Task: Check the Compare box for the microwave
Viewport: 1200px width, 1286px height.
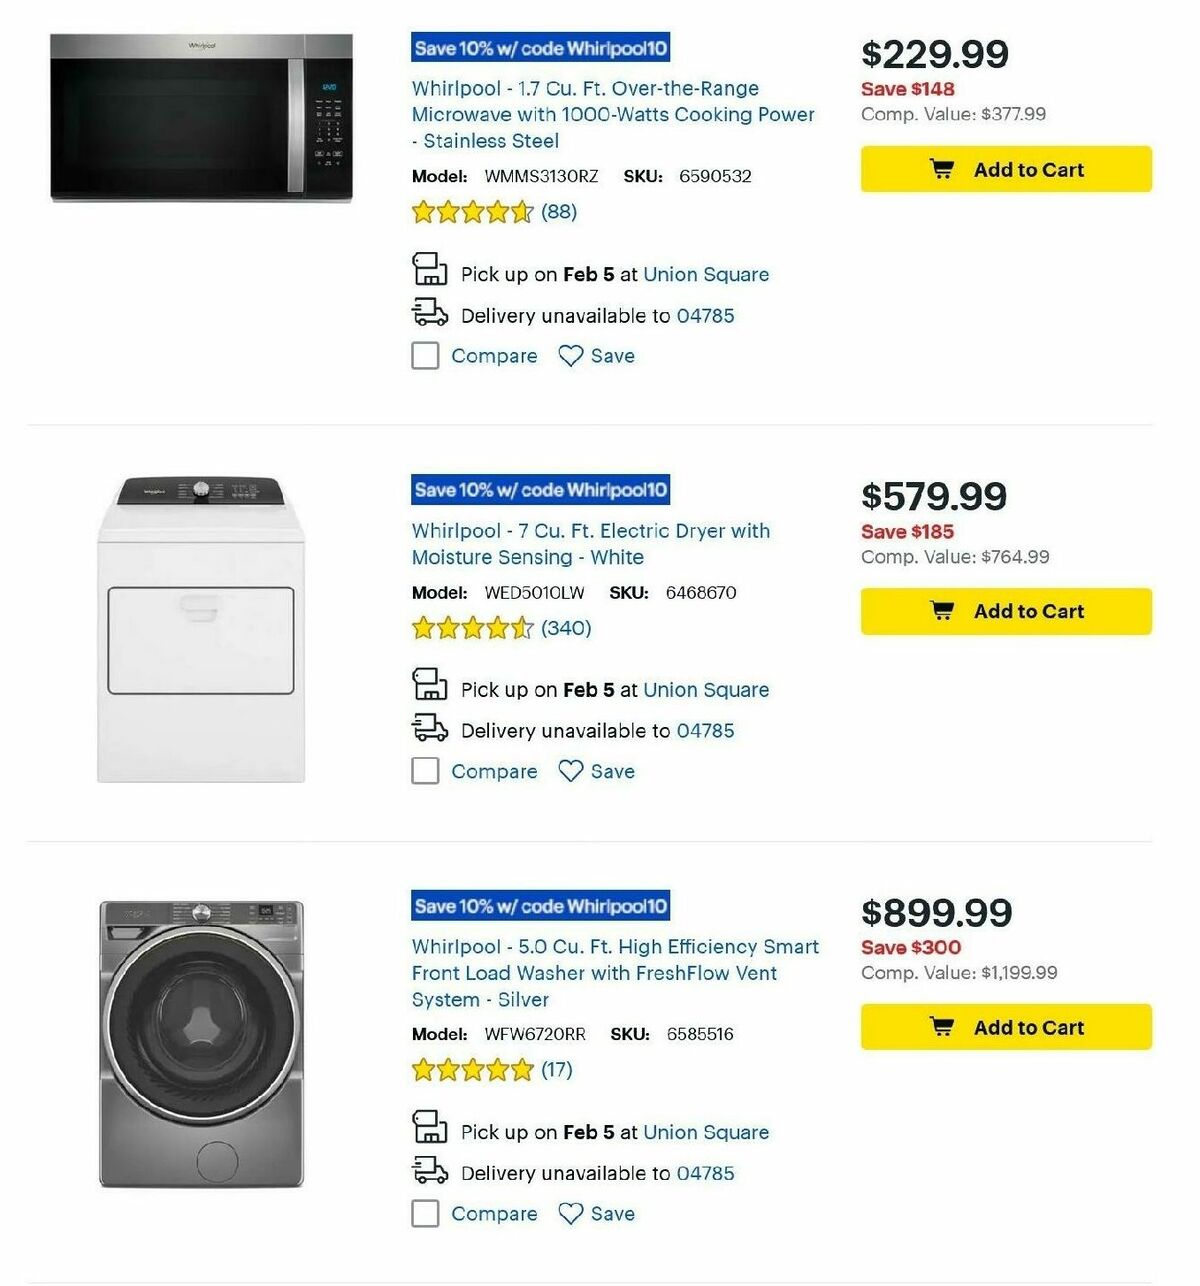Action: 425,356
